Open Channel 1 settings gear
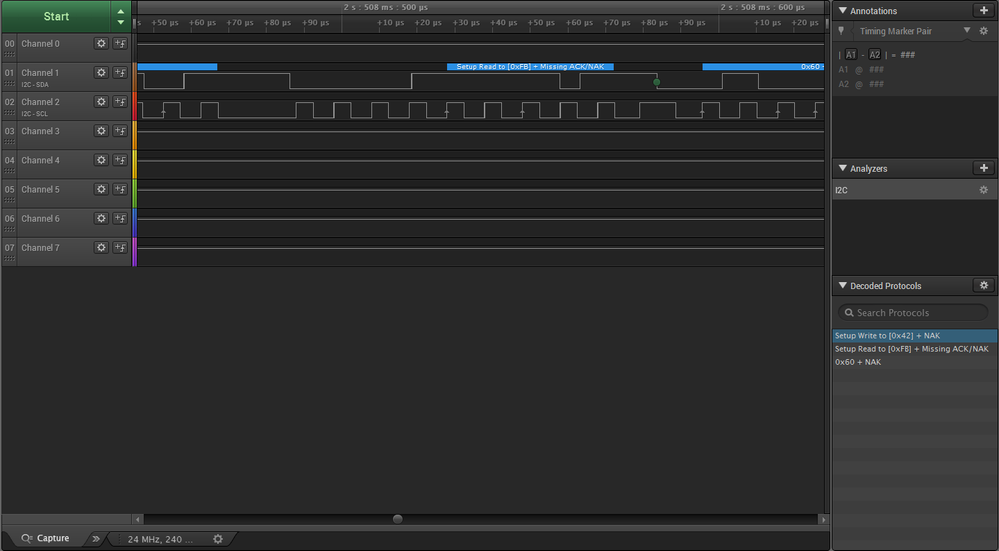This screenshot has width=999, height=551. [x=101, y=73]
